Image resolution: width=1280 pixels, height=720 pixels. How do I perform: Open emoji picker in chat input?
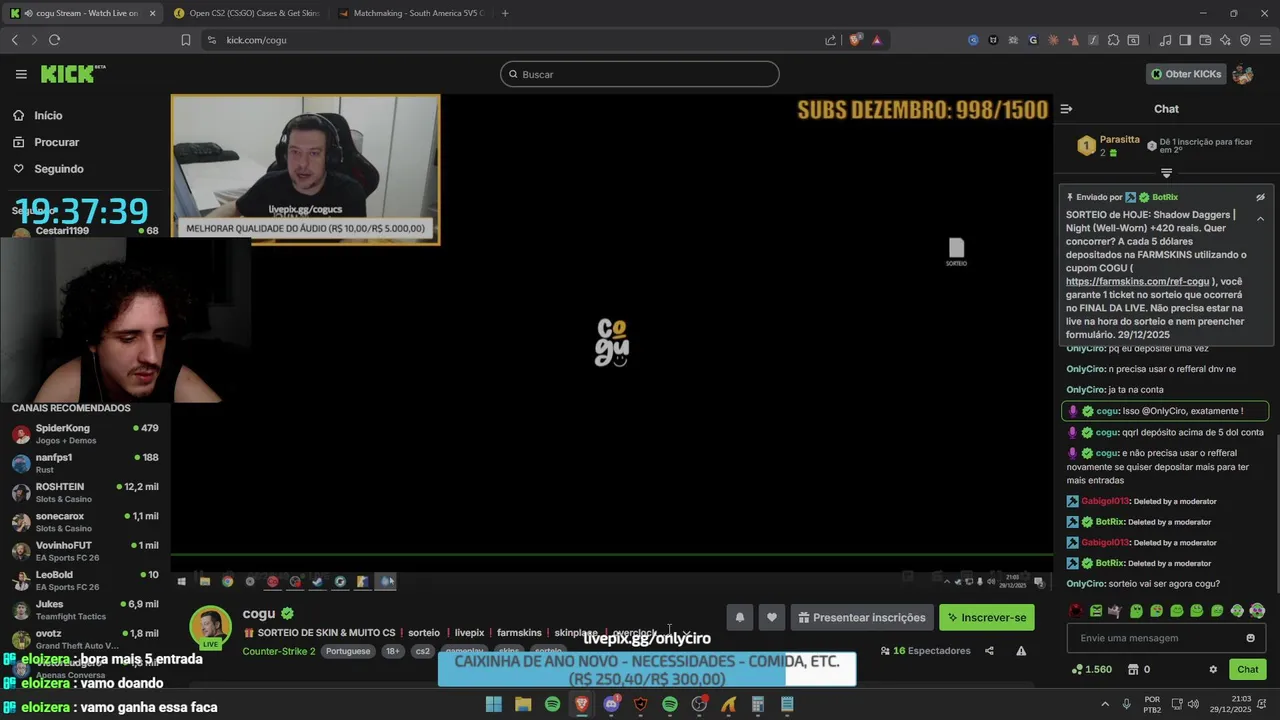[1250, 638]
